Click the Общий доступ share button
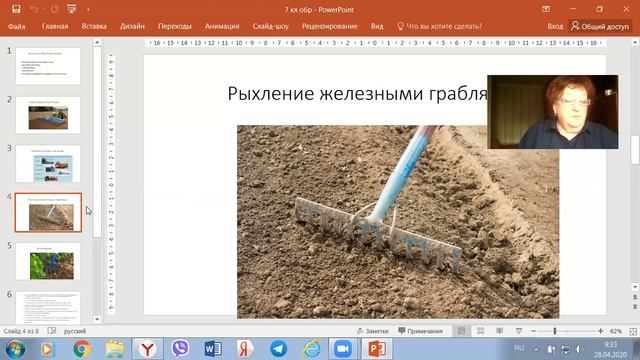 600,26
